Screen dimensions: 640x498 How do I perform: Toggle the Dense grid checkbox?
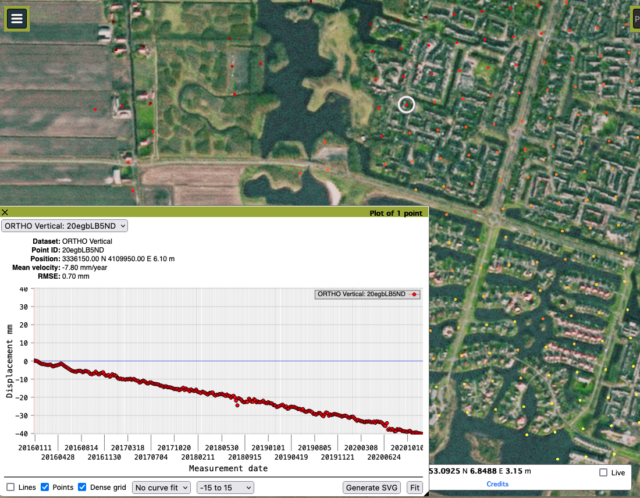click(82, 487)
